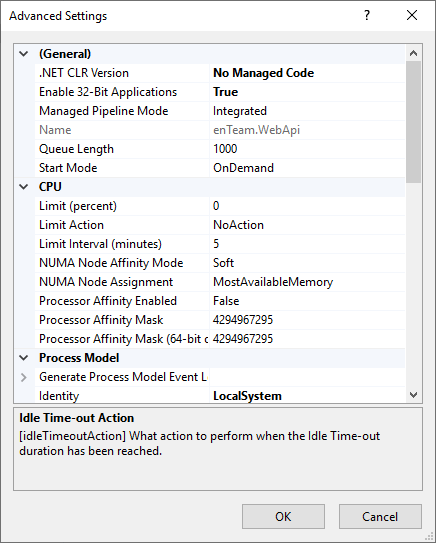Image resolution: width=436 pixels, height=543 pixels.
Task: Click the vertical scrollbar thumb
Action: [413, 122]
